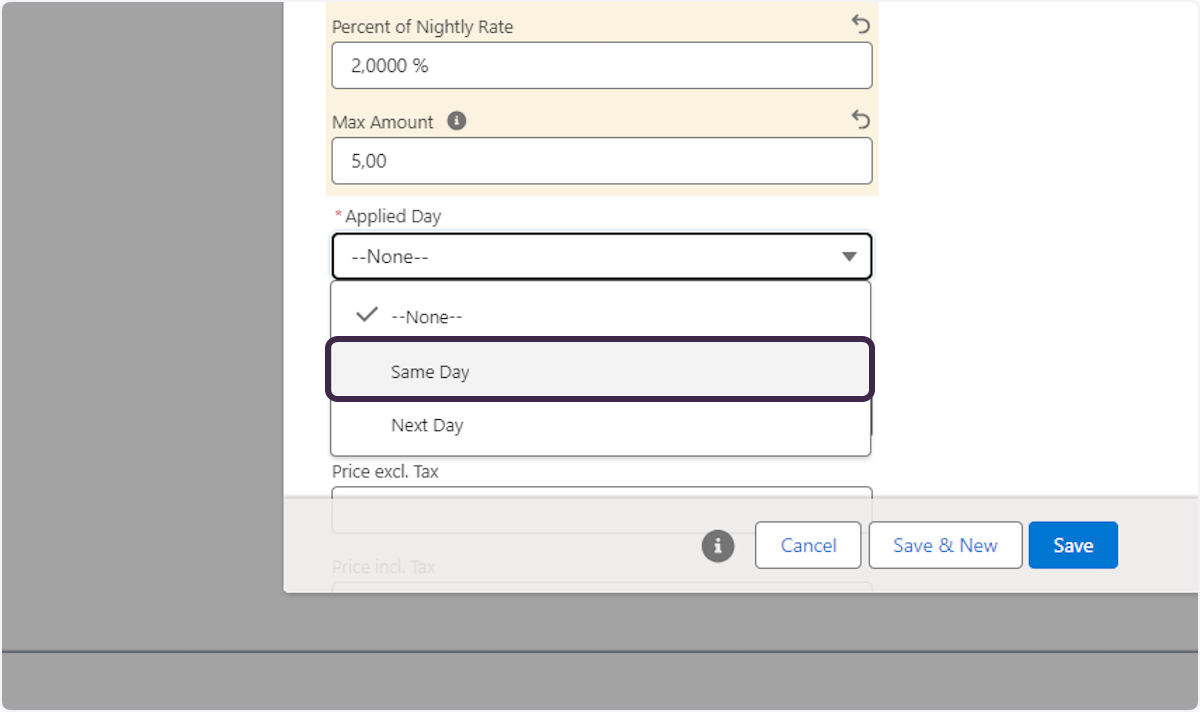Pick Next Day from the dropdown list

point(427,425)
